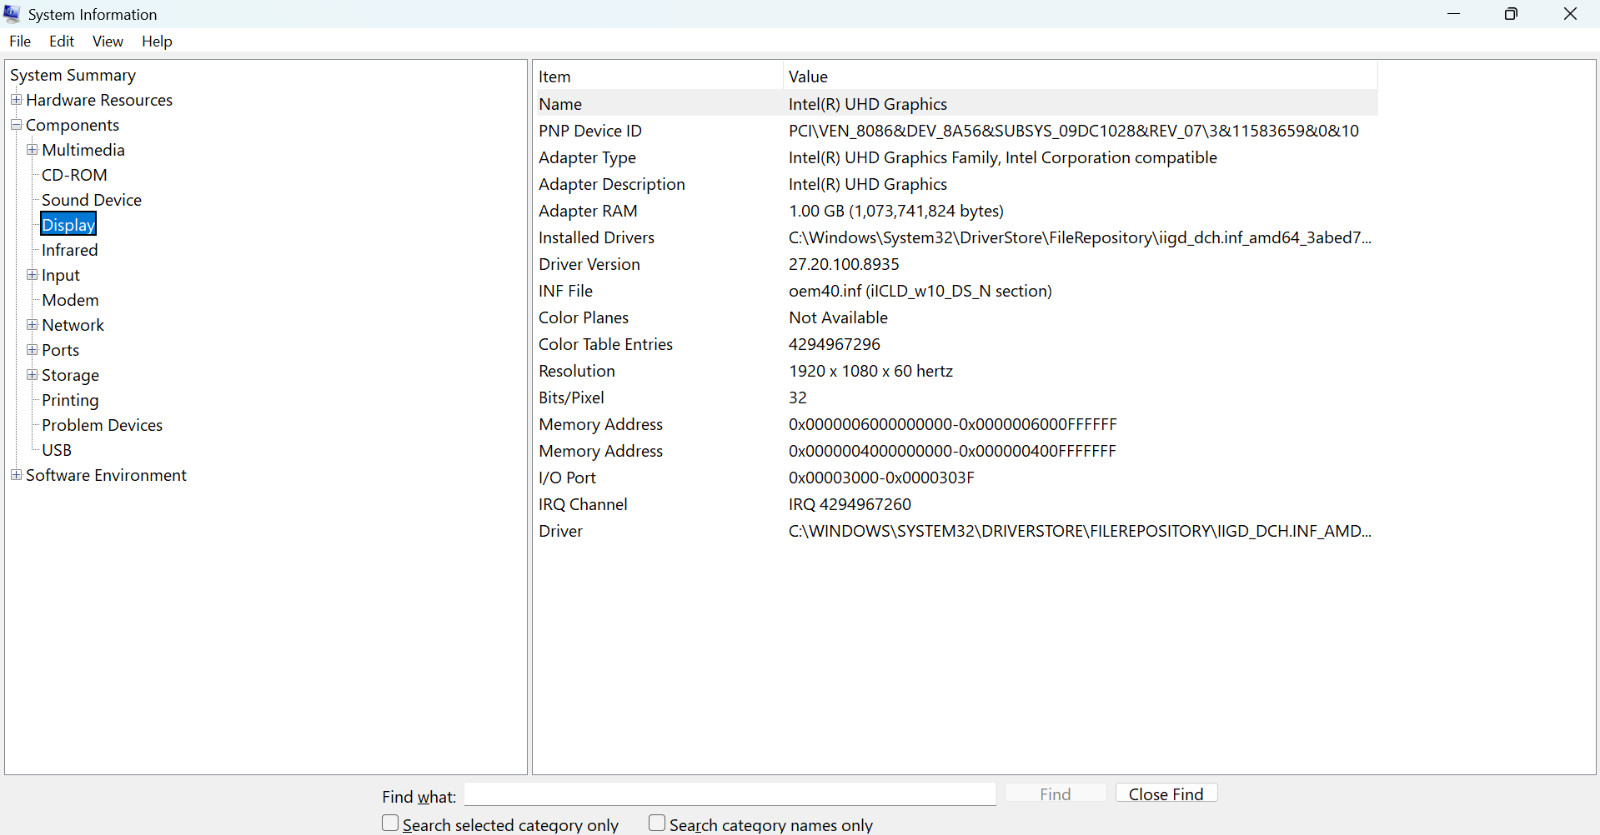Click the Value column header

point(1081,76)
